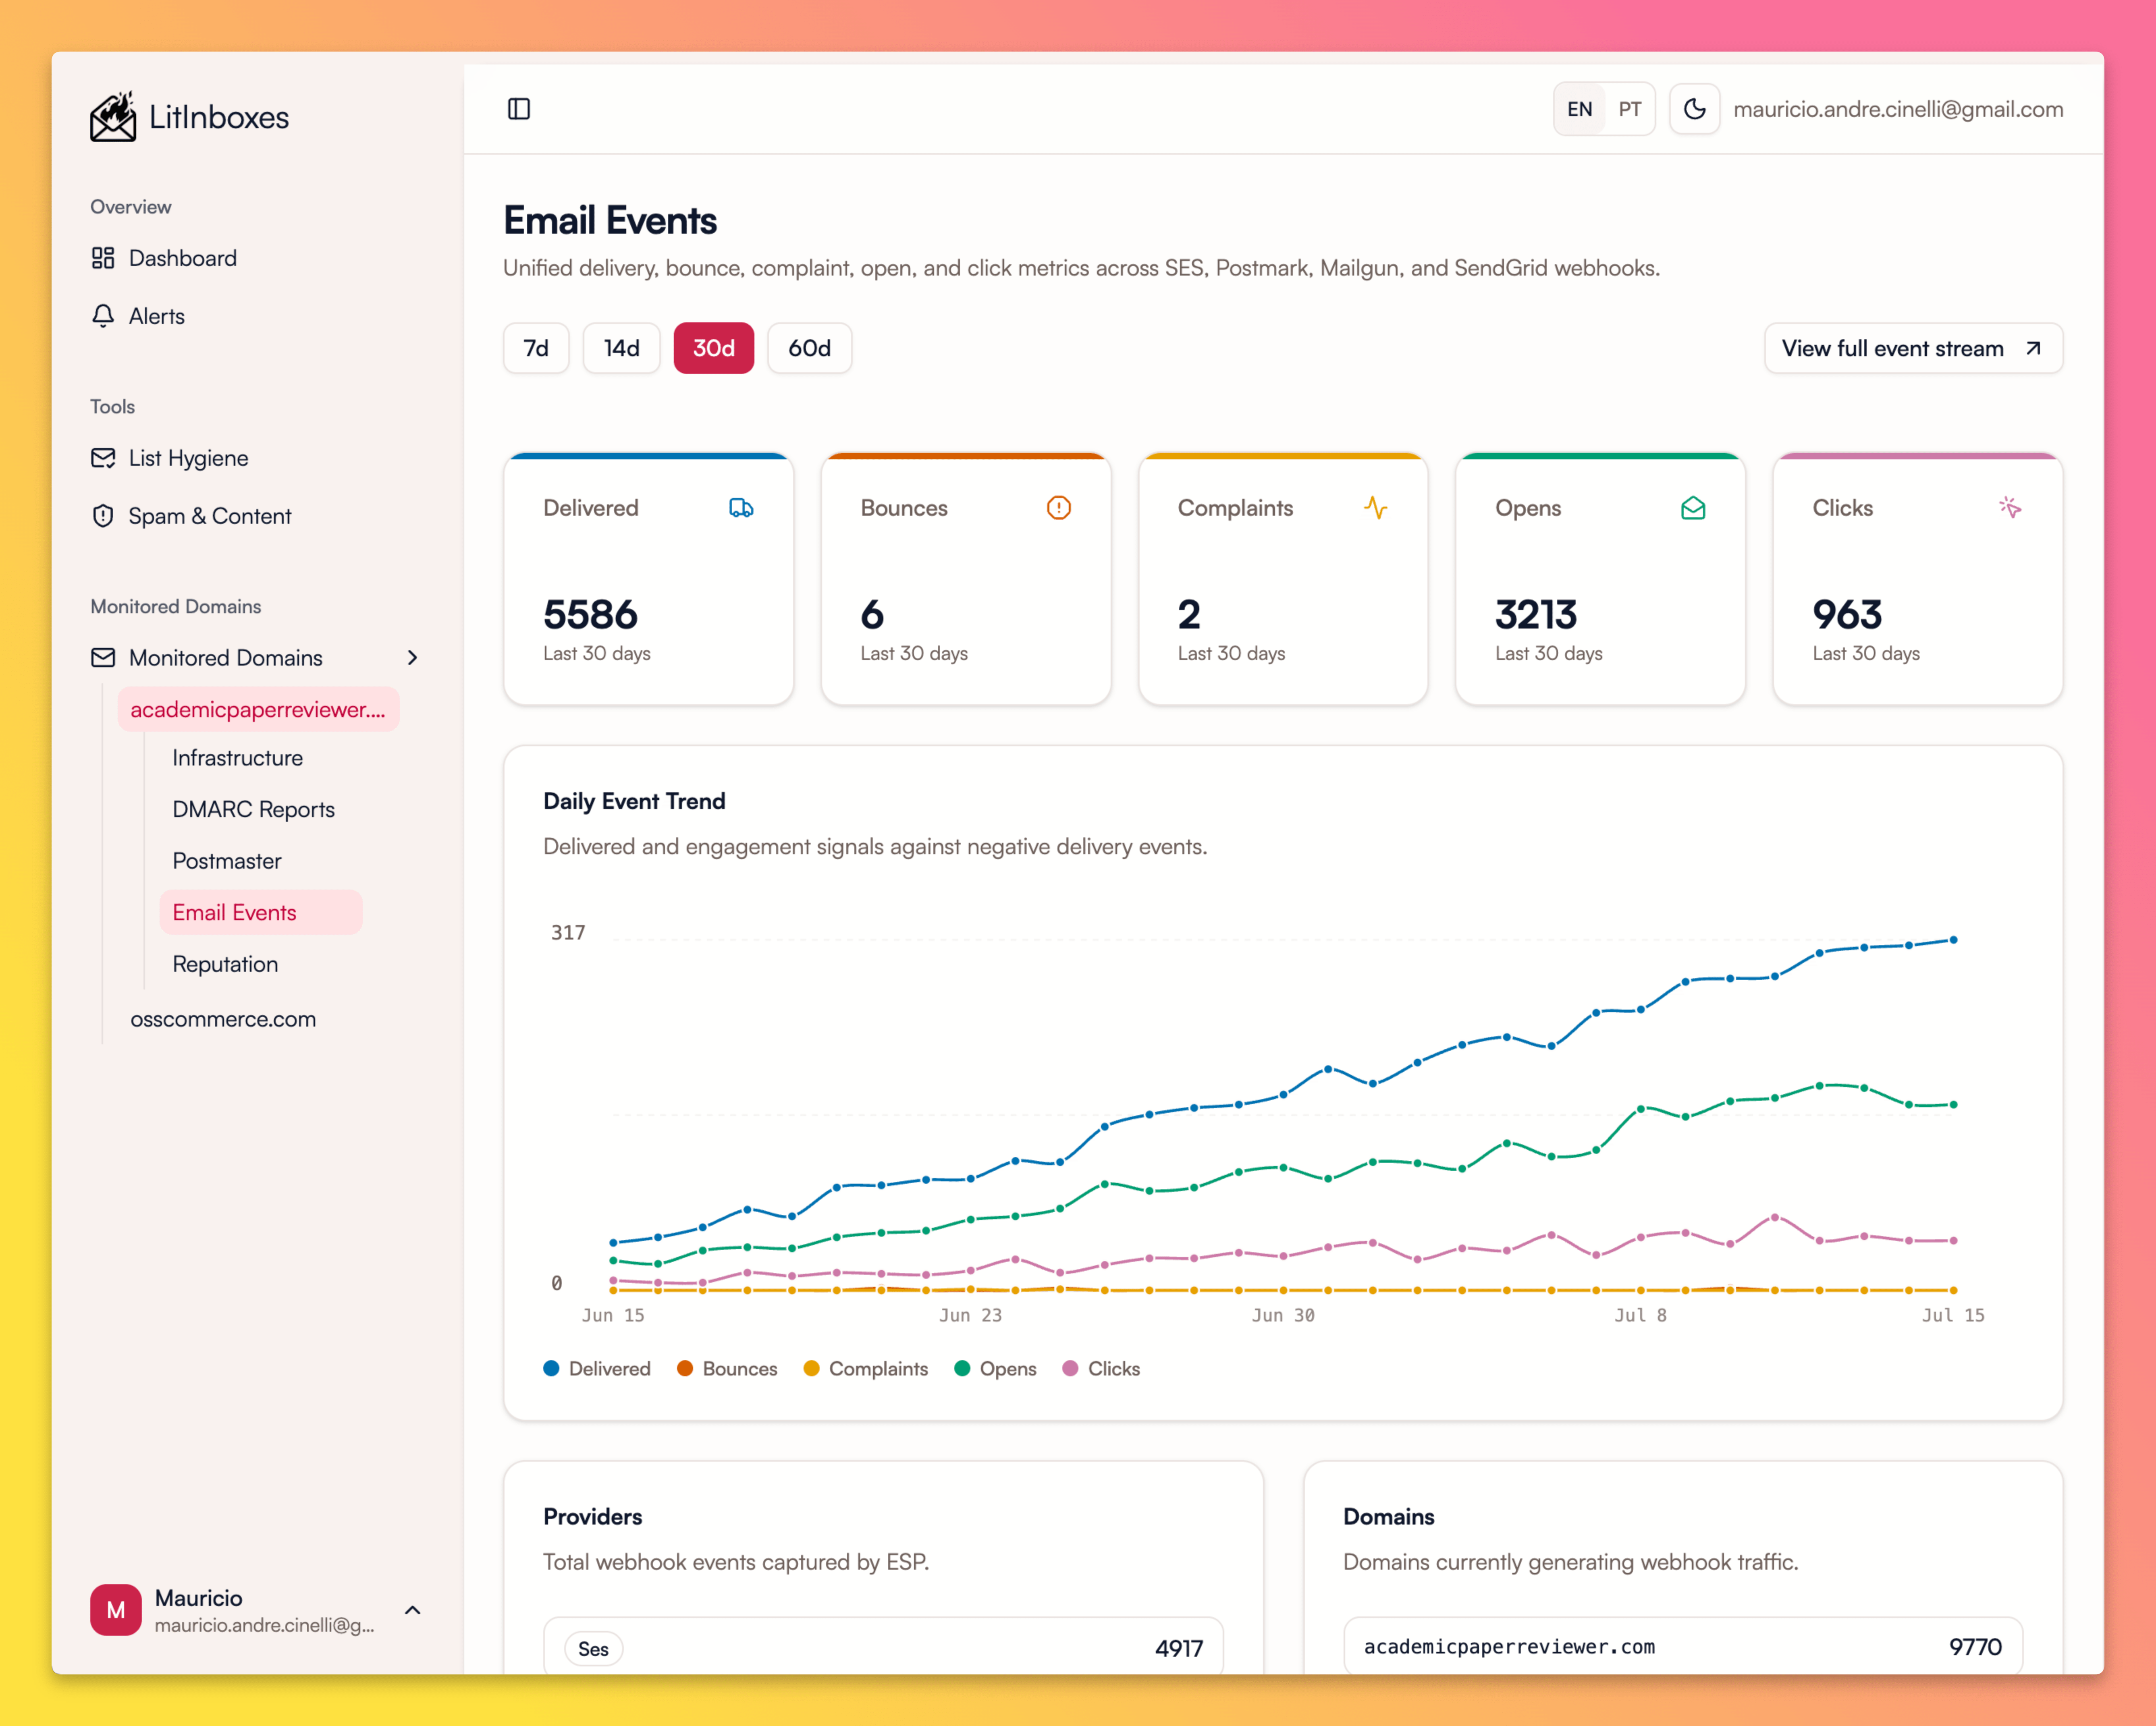Viewport: 2156px width, 1726px height.
Task: Open Spam & Content tool
Action: pyautogui.click(x=210, y=516)
